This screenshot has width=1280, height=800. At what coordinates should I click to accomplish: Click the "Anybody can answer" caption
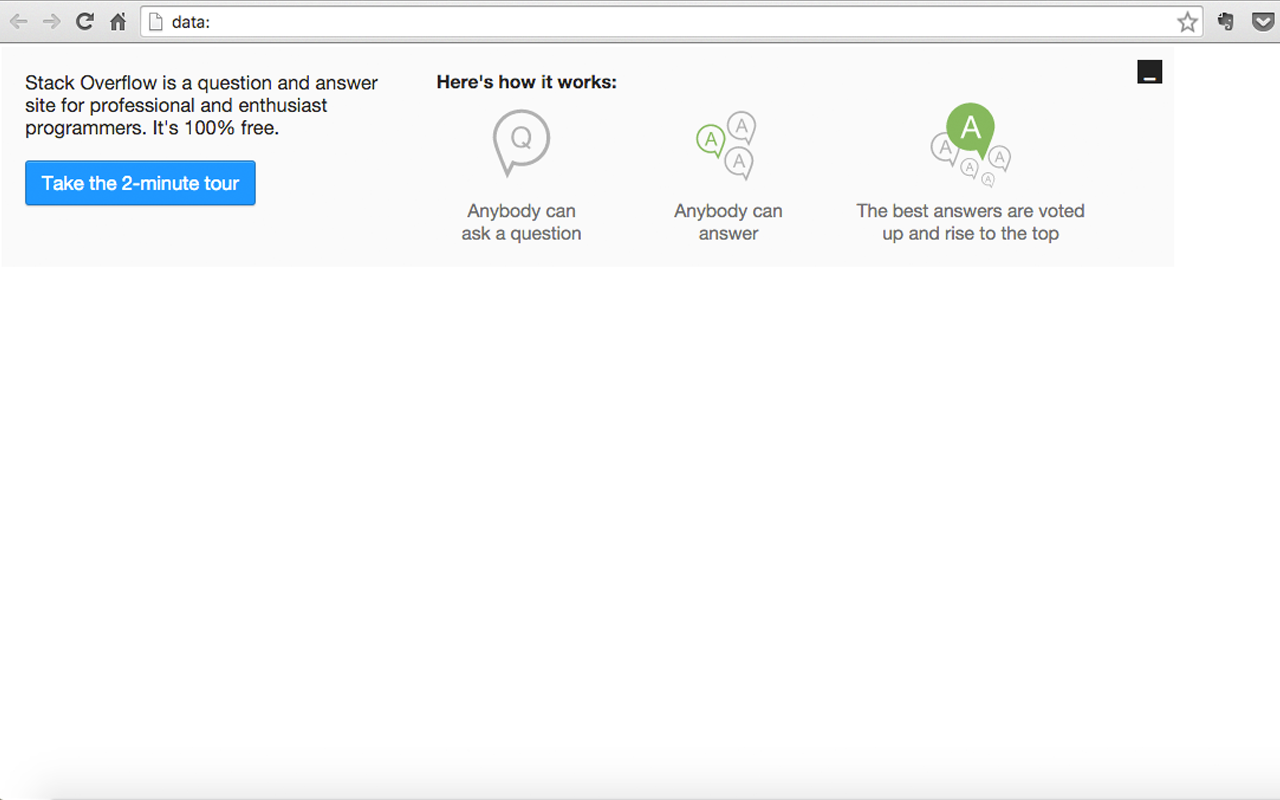pyautogui.click(x=728, y=222)
